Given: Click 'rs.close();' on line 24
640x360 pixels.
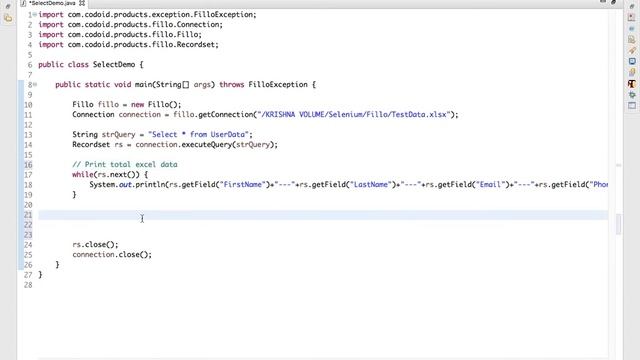Looking at the screenshot, I should [95, 244].
